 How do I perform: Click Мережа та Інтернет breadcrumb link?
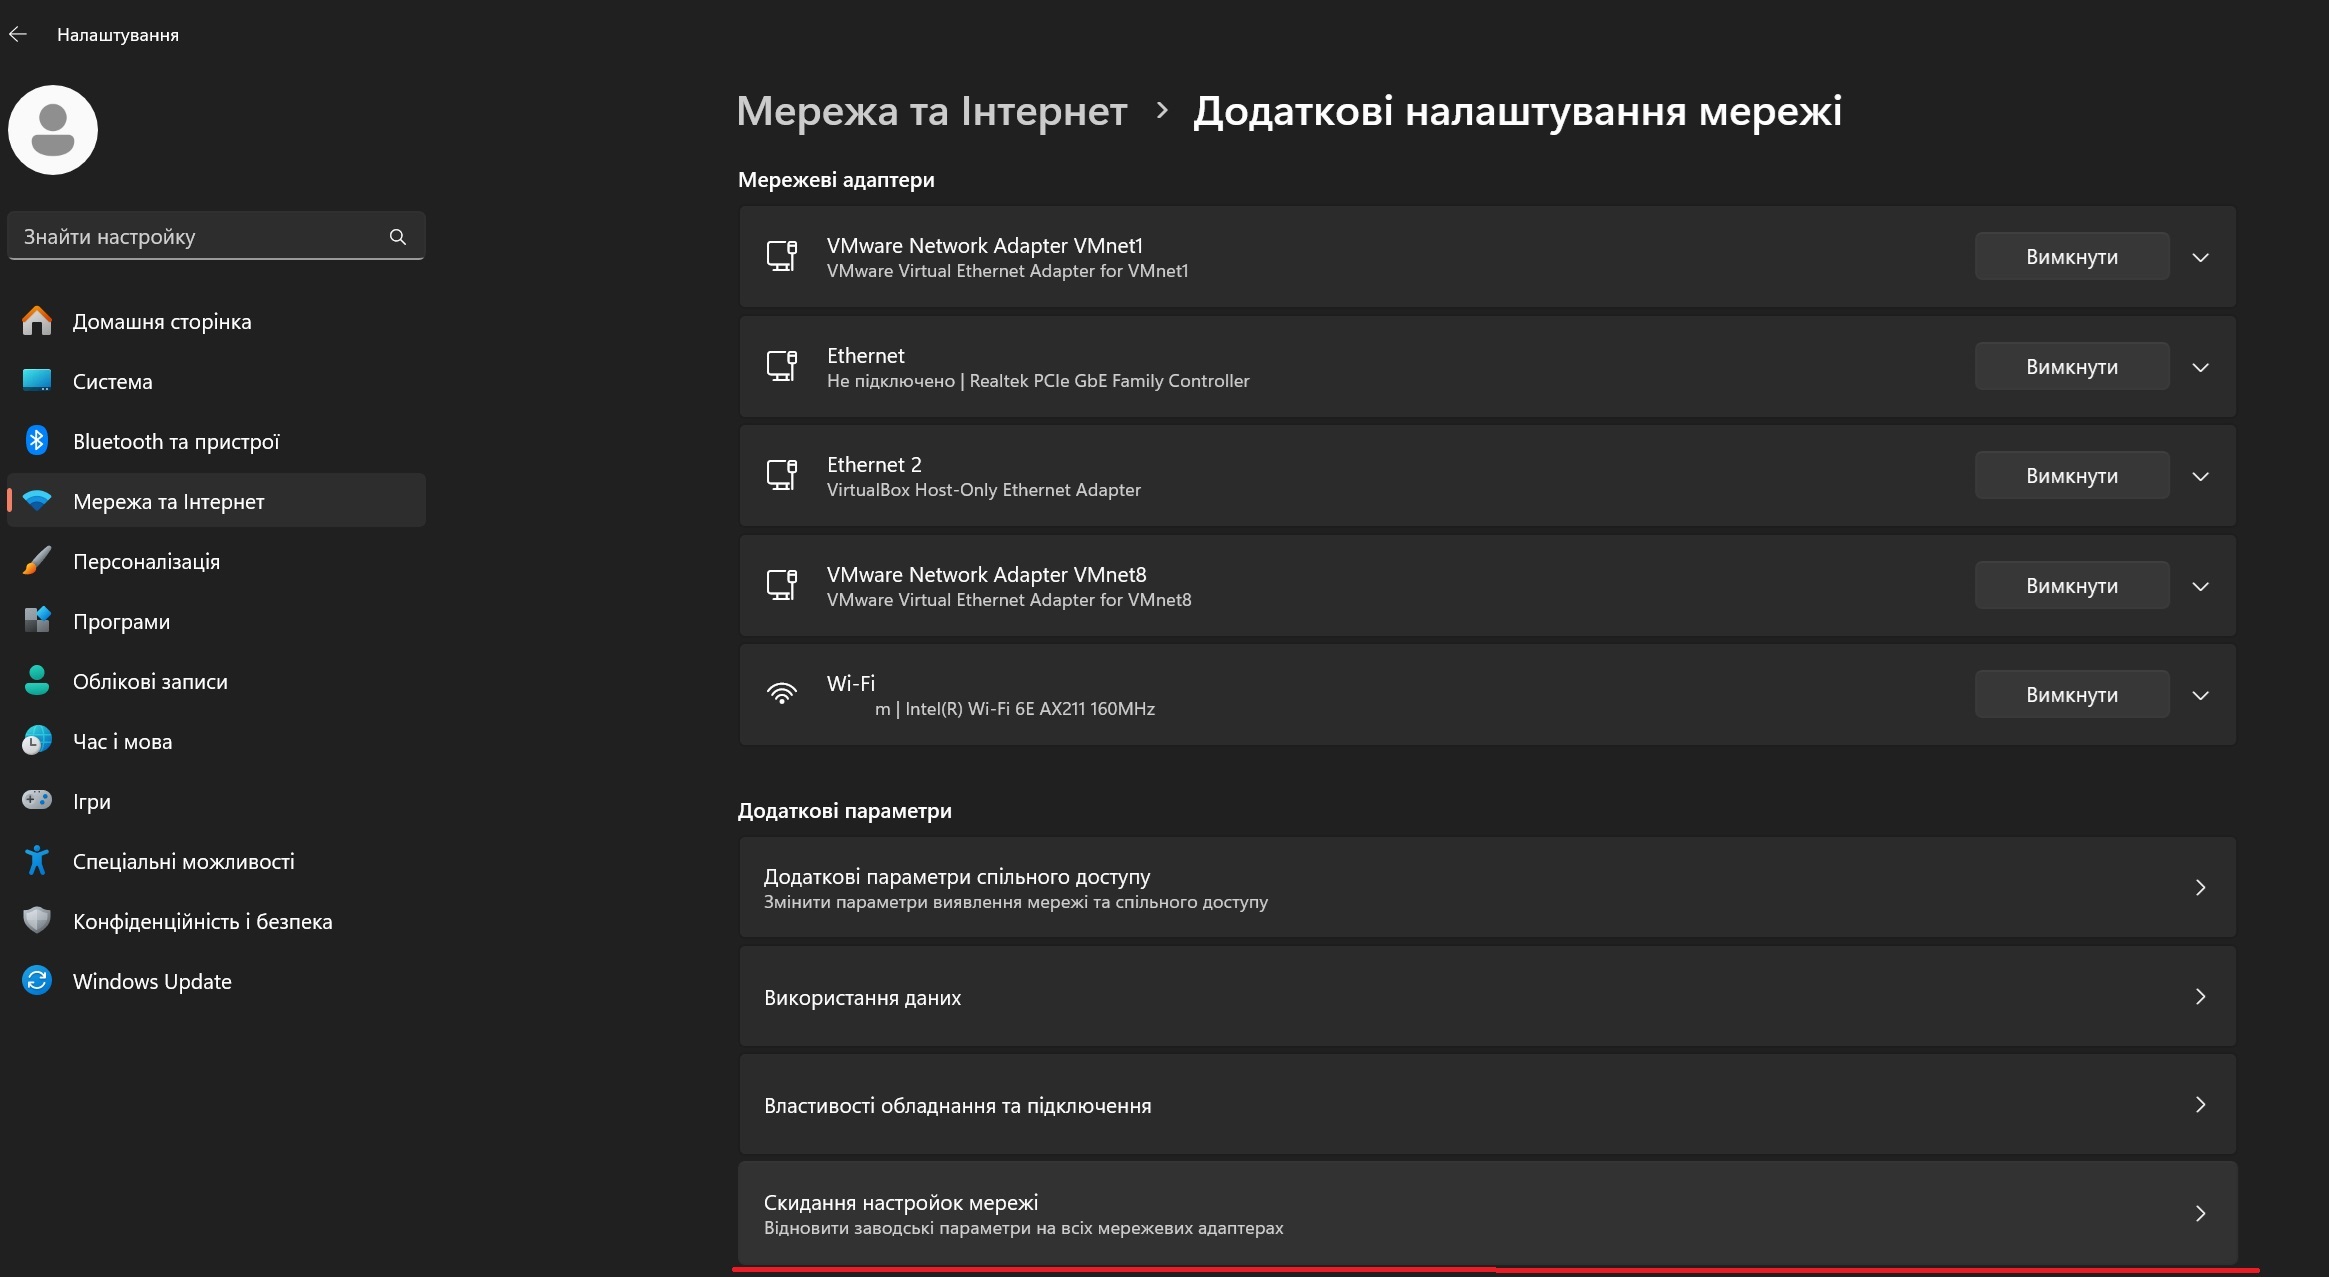coord(931,111)
